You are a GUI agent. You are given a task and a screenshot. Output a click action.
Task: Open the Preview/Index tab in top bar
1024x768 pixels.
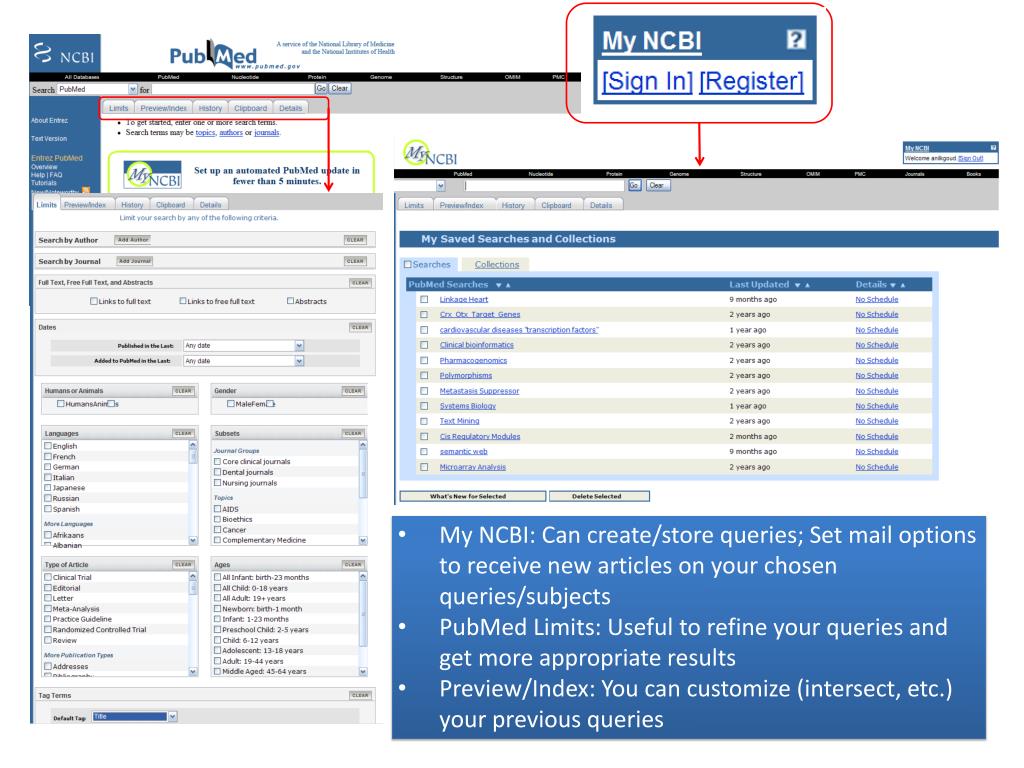pos(163,108)
